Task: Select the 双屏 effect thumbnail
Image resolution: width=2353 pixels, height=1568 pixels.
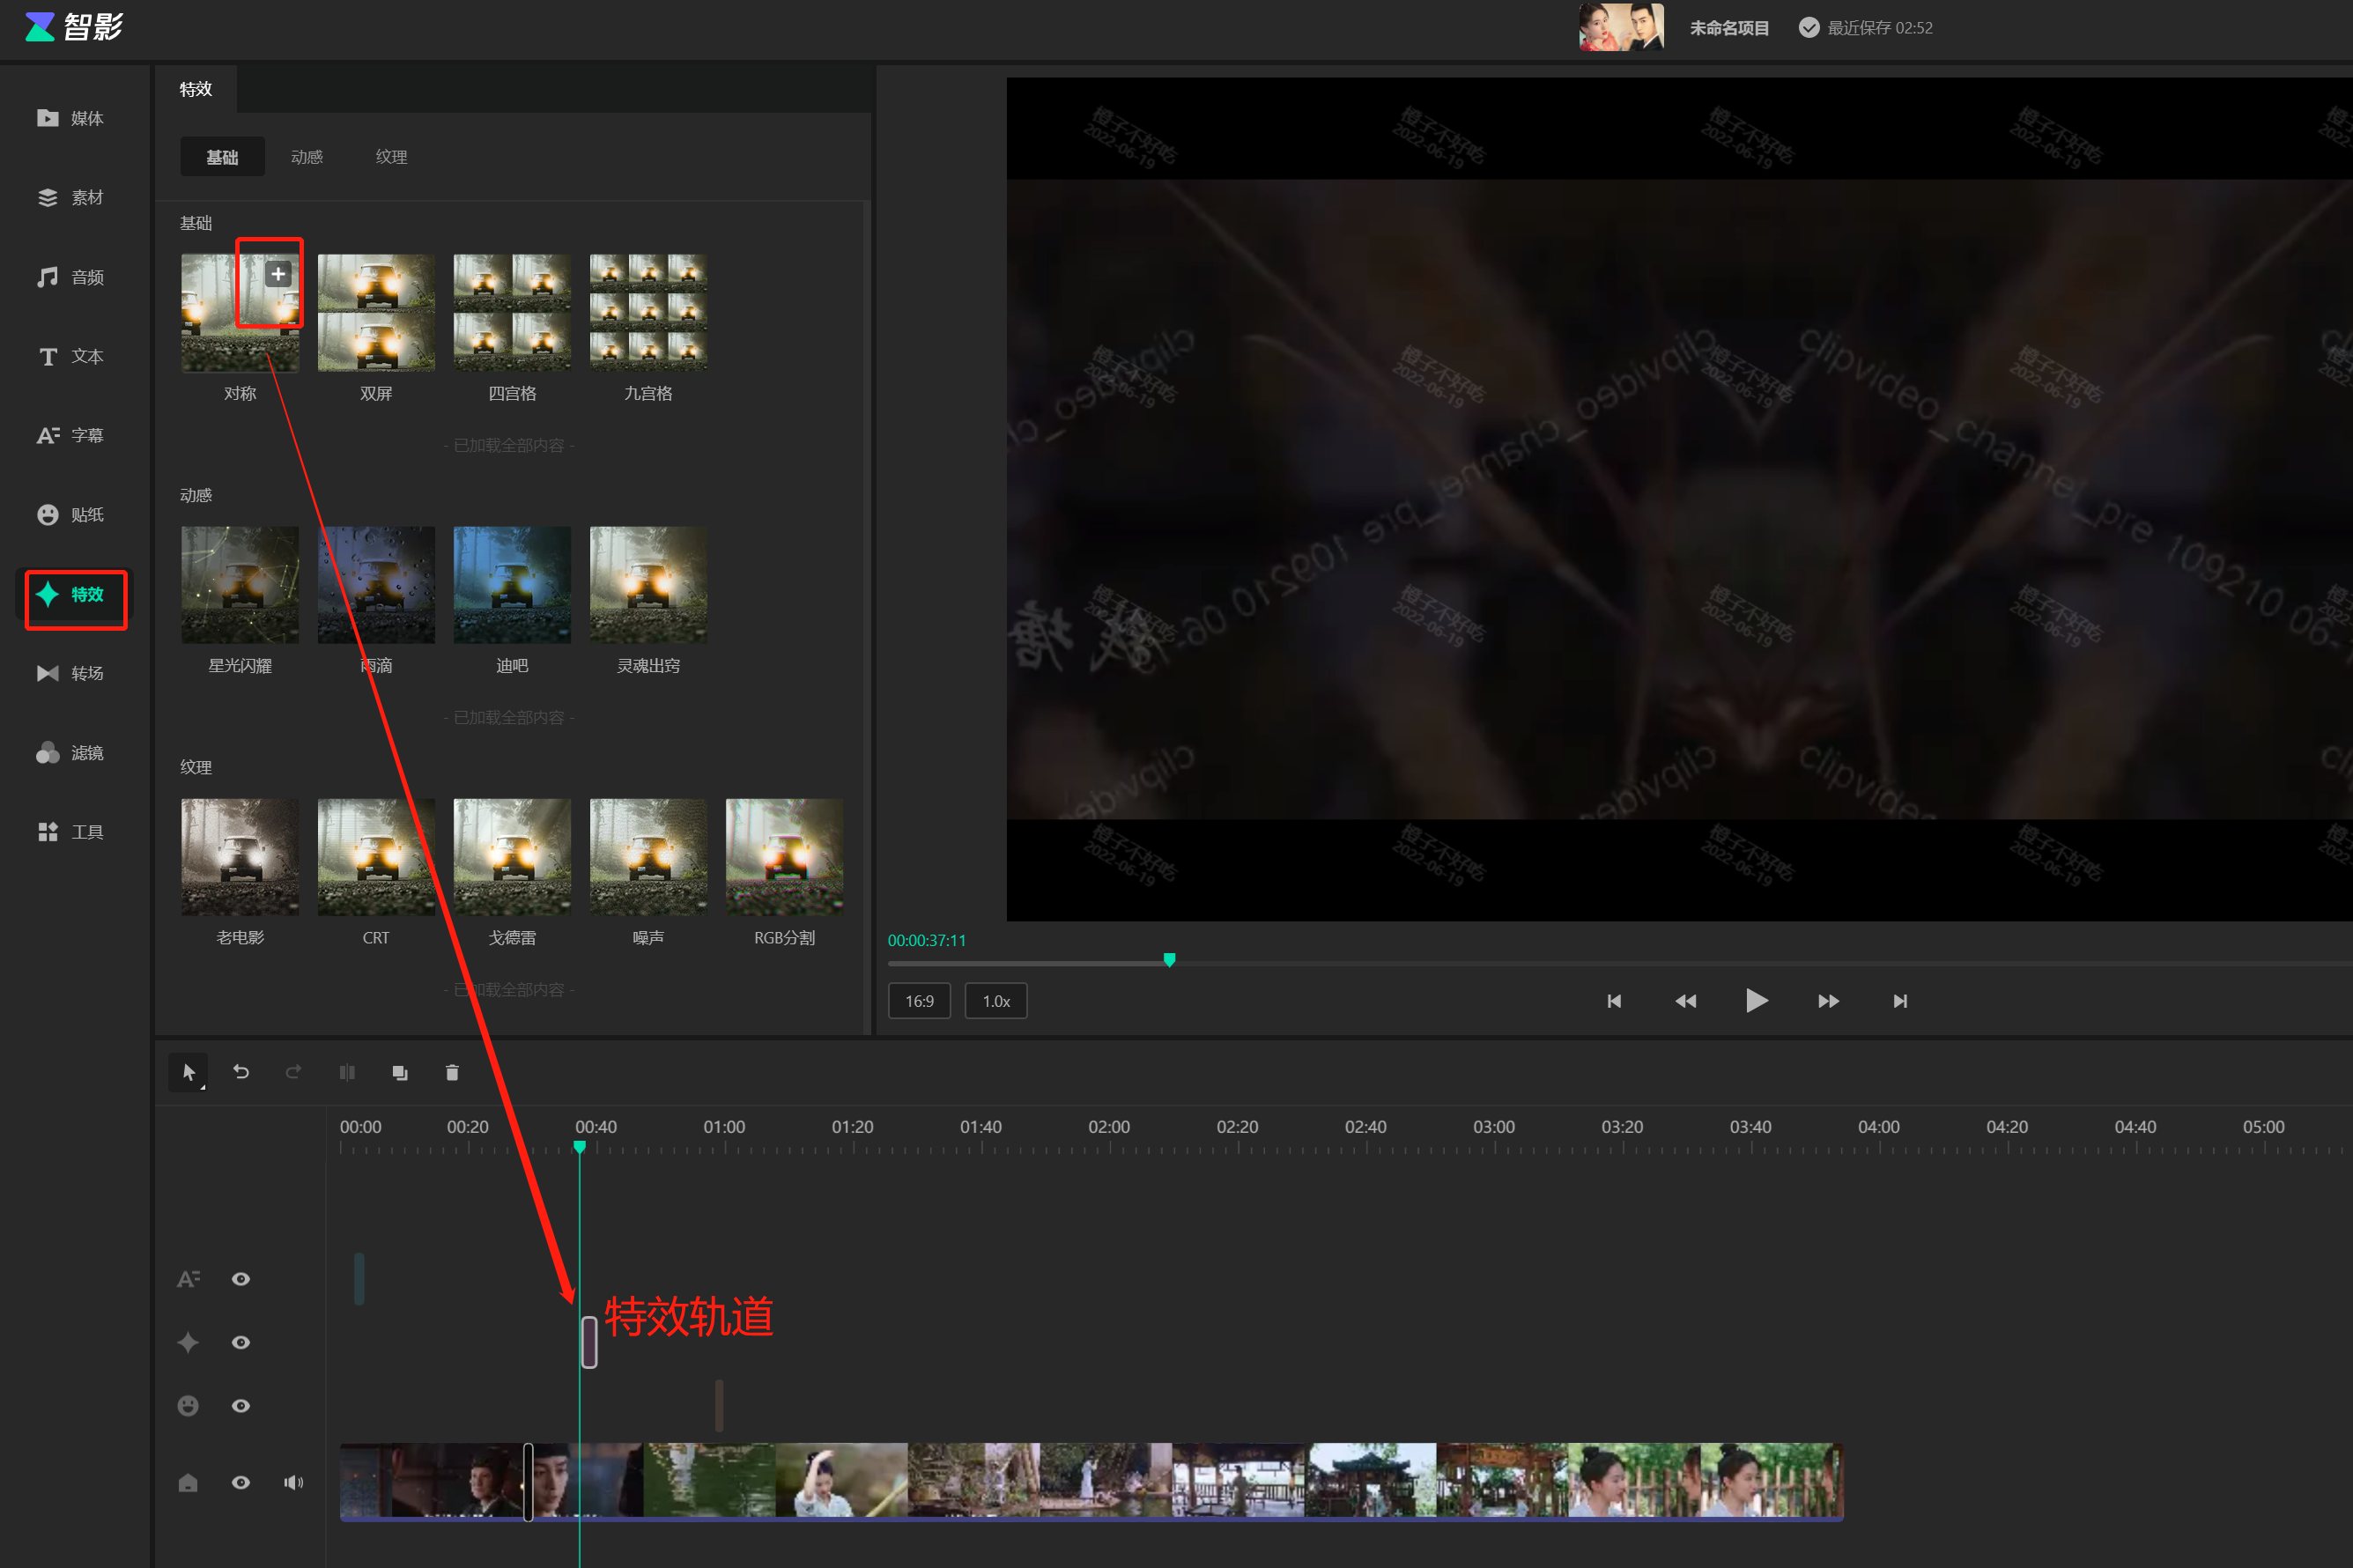Action: coord(376,312)
